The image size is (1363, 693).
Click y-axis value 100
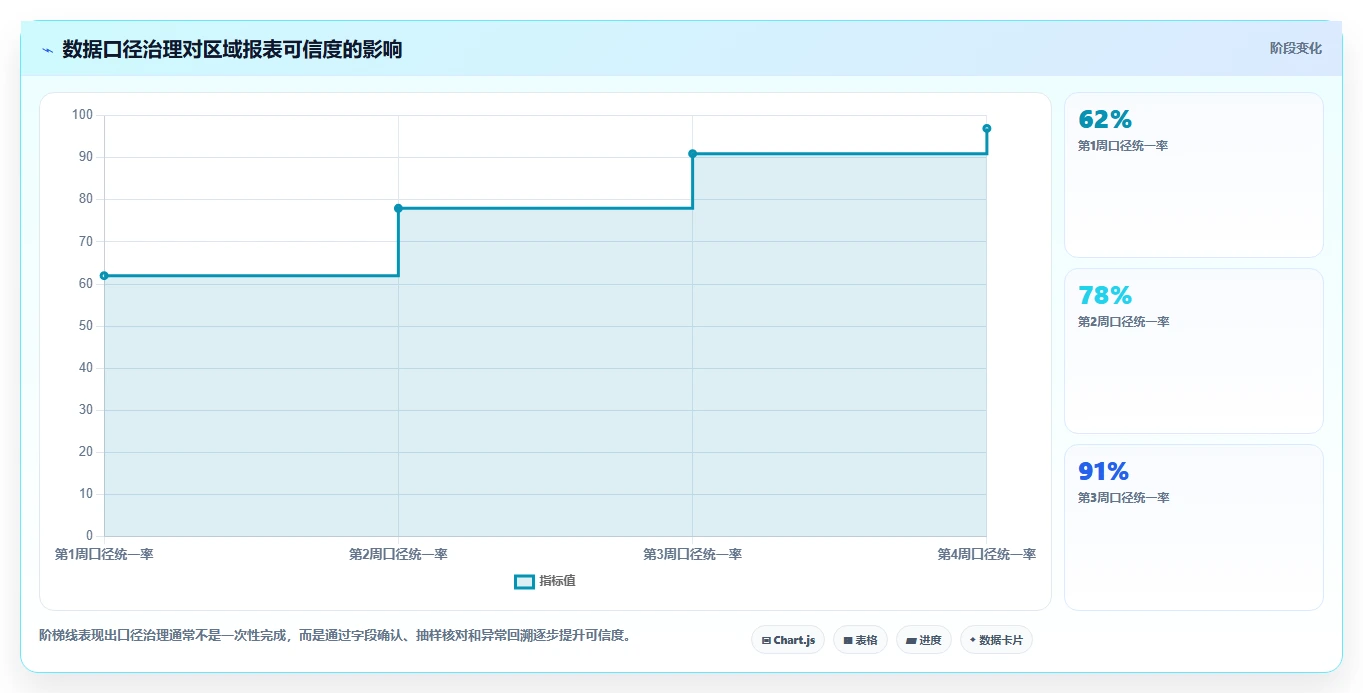tap(82, 115)
